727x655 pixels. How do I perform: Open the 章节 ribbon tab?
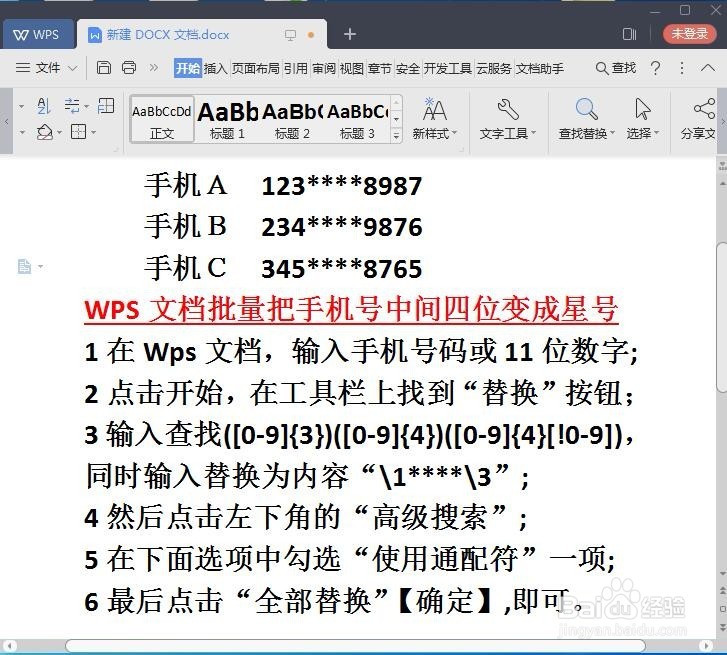(x=379, y=69)
